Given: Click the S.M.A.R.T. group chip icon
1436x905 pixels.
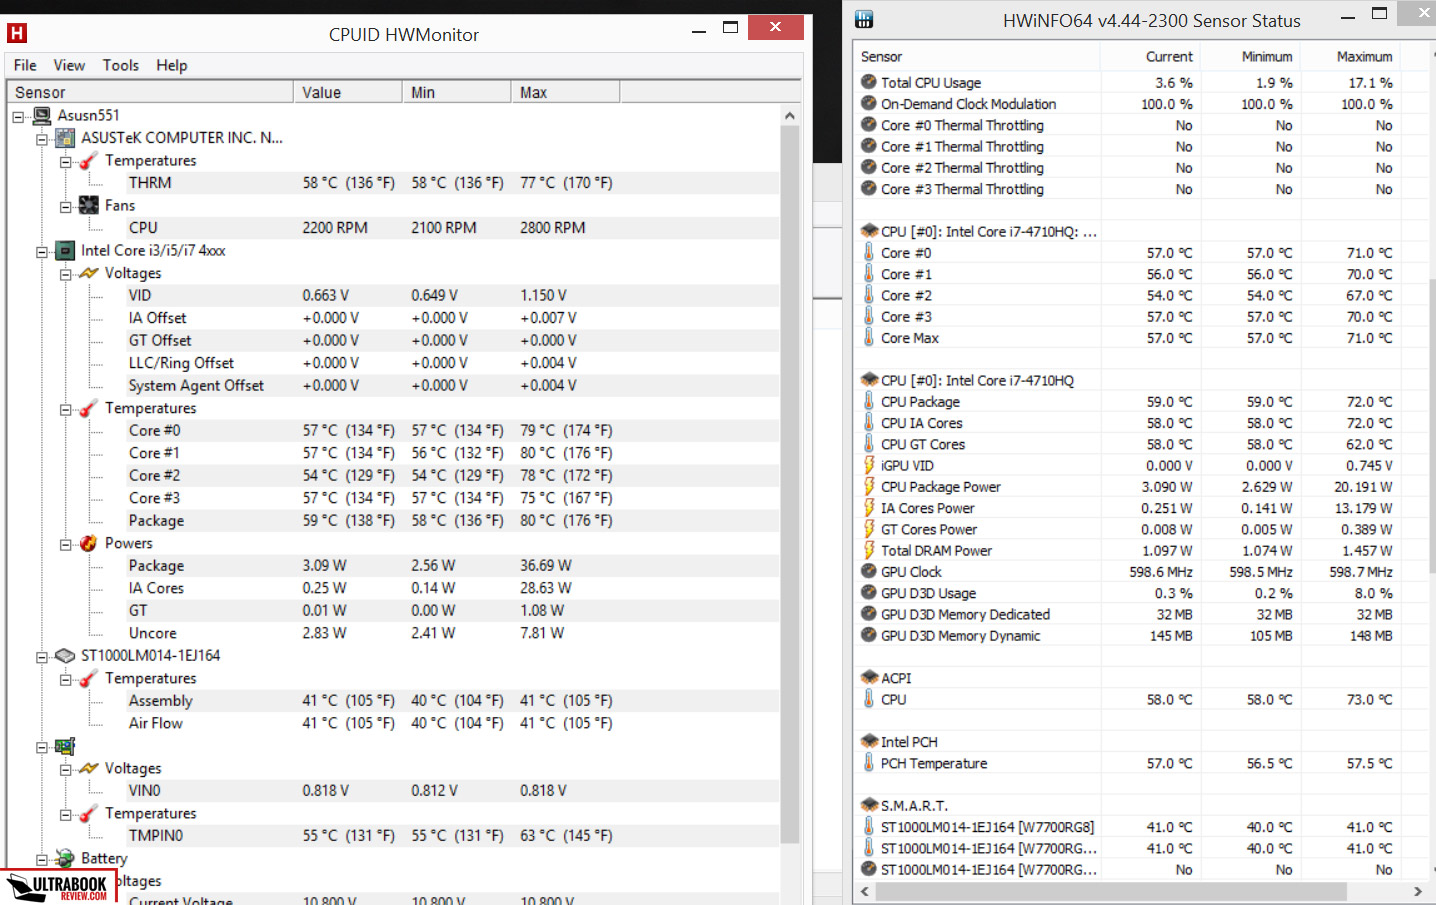Looking at the screenshot, I should pos(869,805).
